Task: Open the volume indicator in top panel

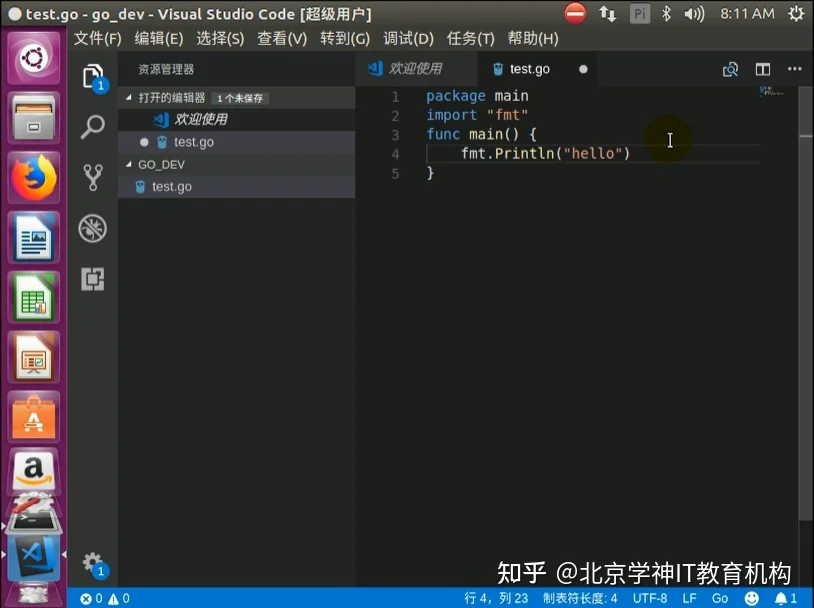Action: coord(694,13)
